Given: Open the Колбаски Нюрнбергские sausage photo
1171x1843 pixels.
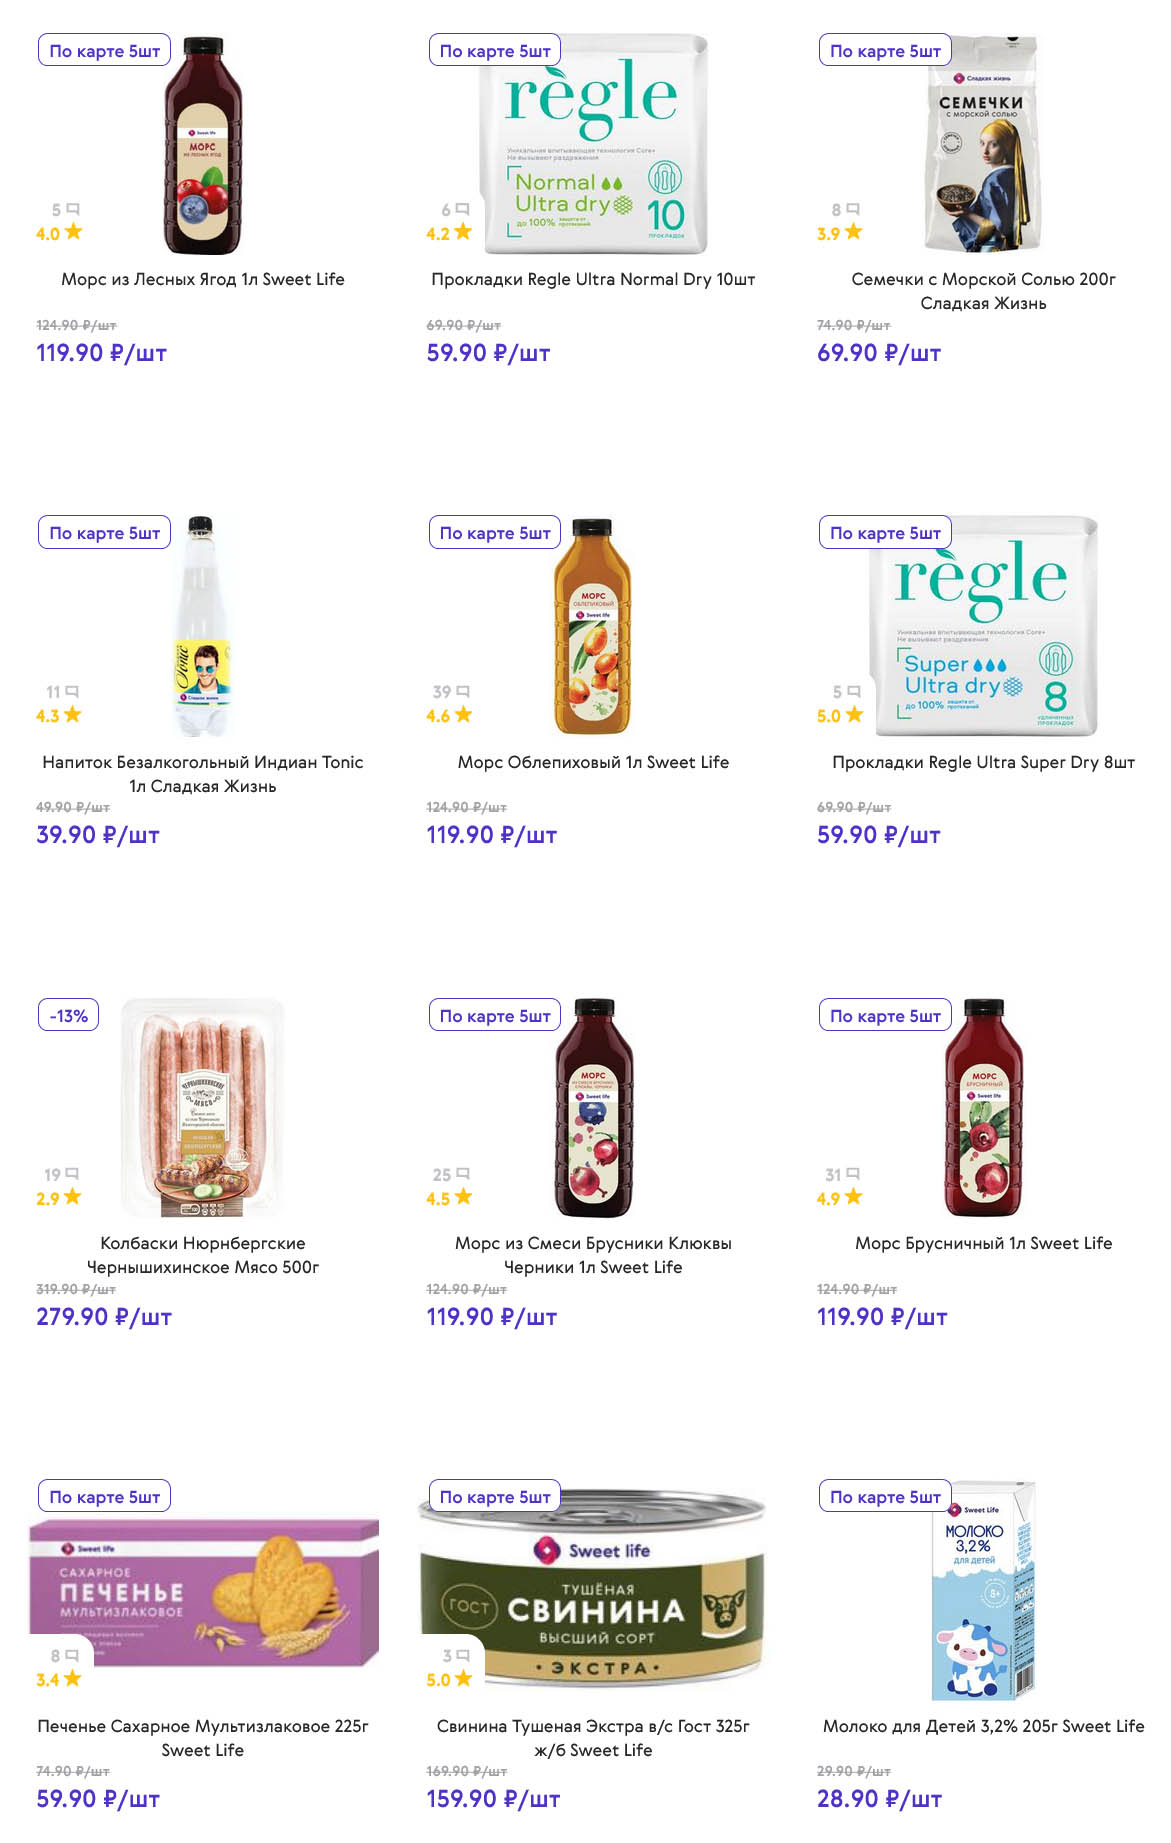Looking at the screenshot, I should tap(203, 1108).
